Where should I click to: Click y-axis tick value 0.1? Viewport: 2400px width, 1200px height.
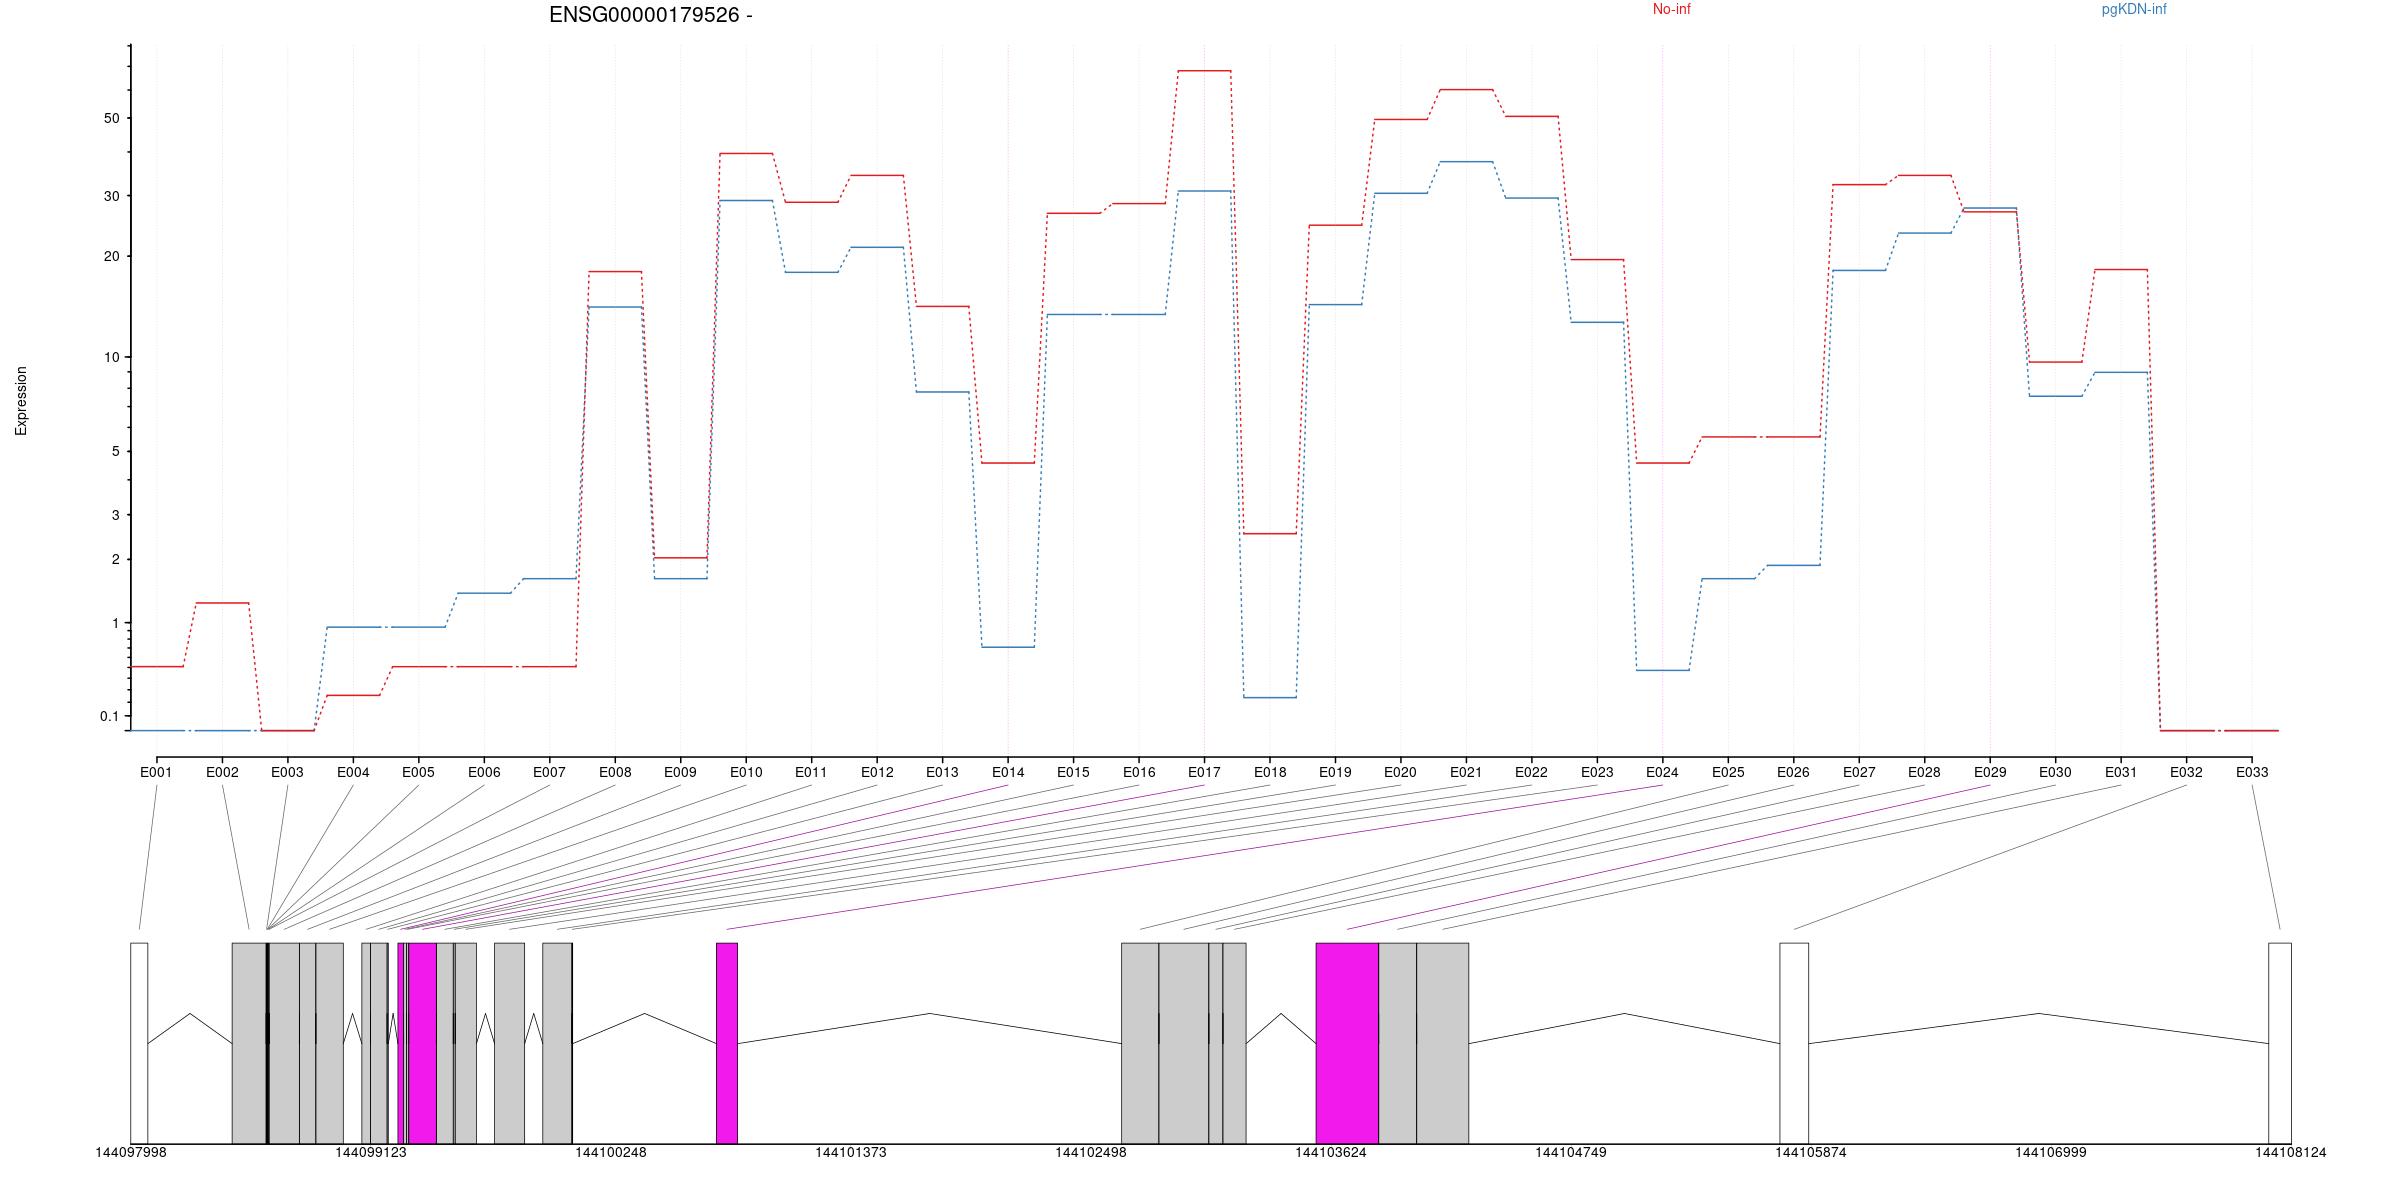click(x=109, y=716)
